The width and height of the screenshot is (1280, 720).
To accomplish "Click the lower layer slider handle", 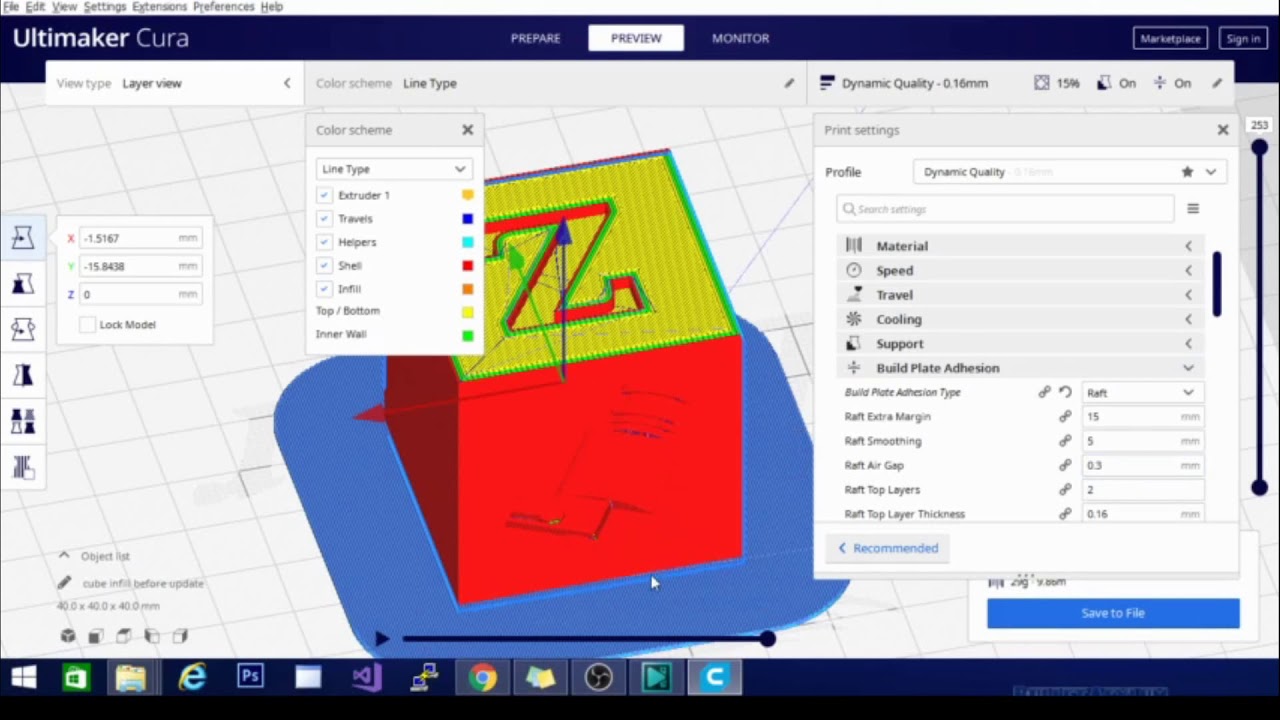I will (1259, 487).
